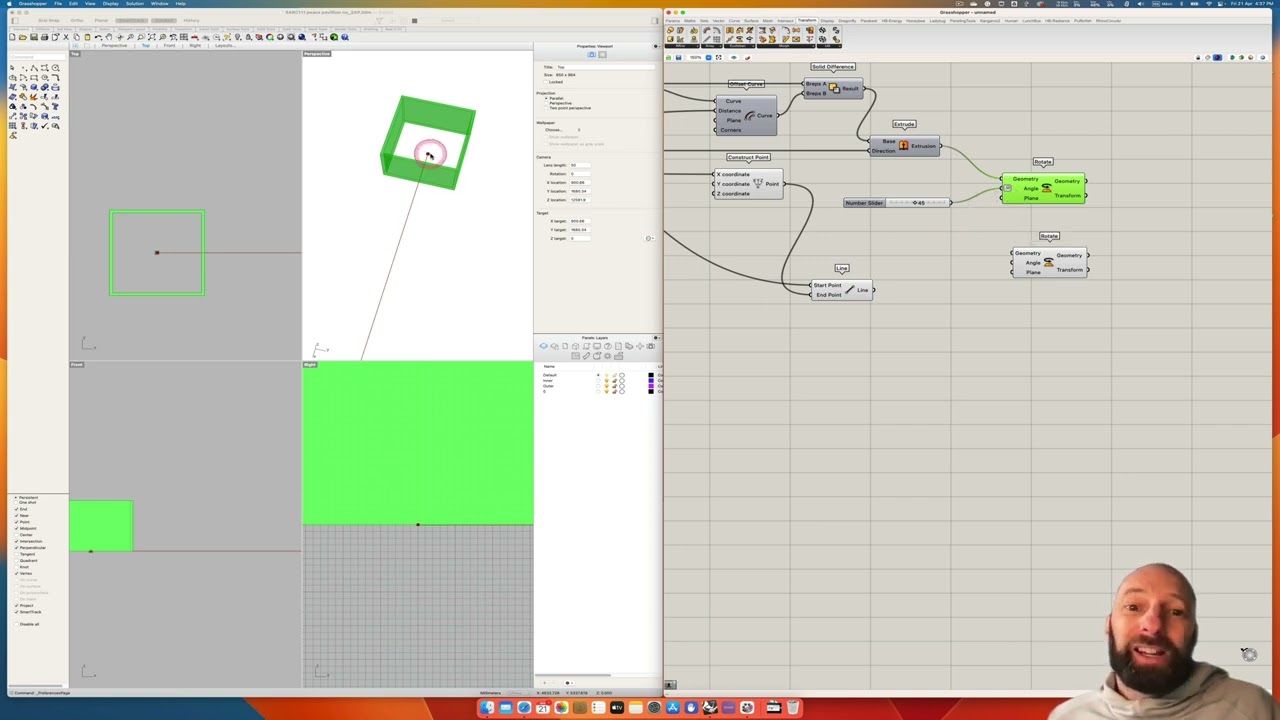Click the viewport Title input field
Screen dimensions: 1280x720
pyautogui.click(x=606, y=67)
